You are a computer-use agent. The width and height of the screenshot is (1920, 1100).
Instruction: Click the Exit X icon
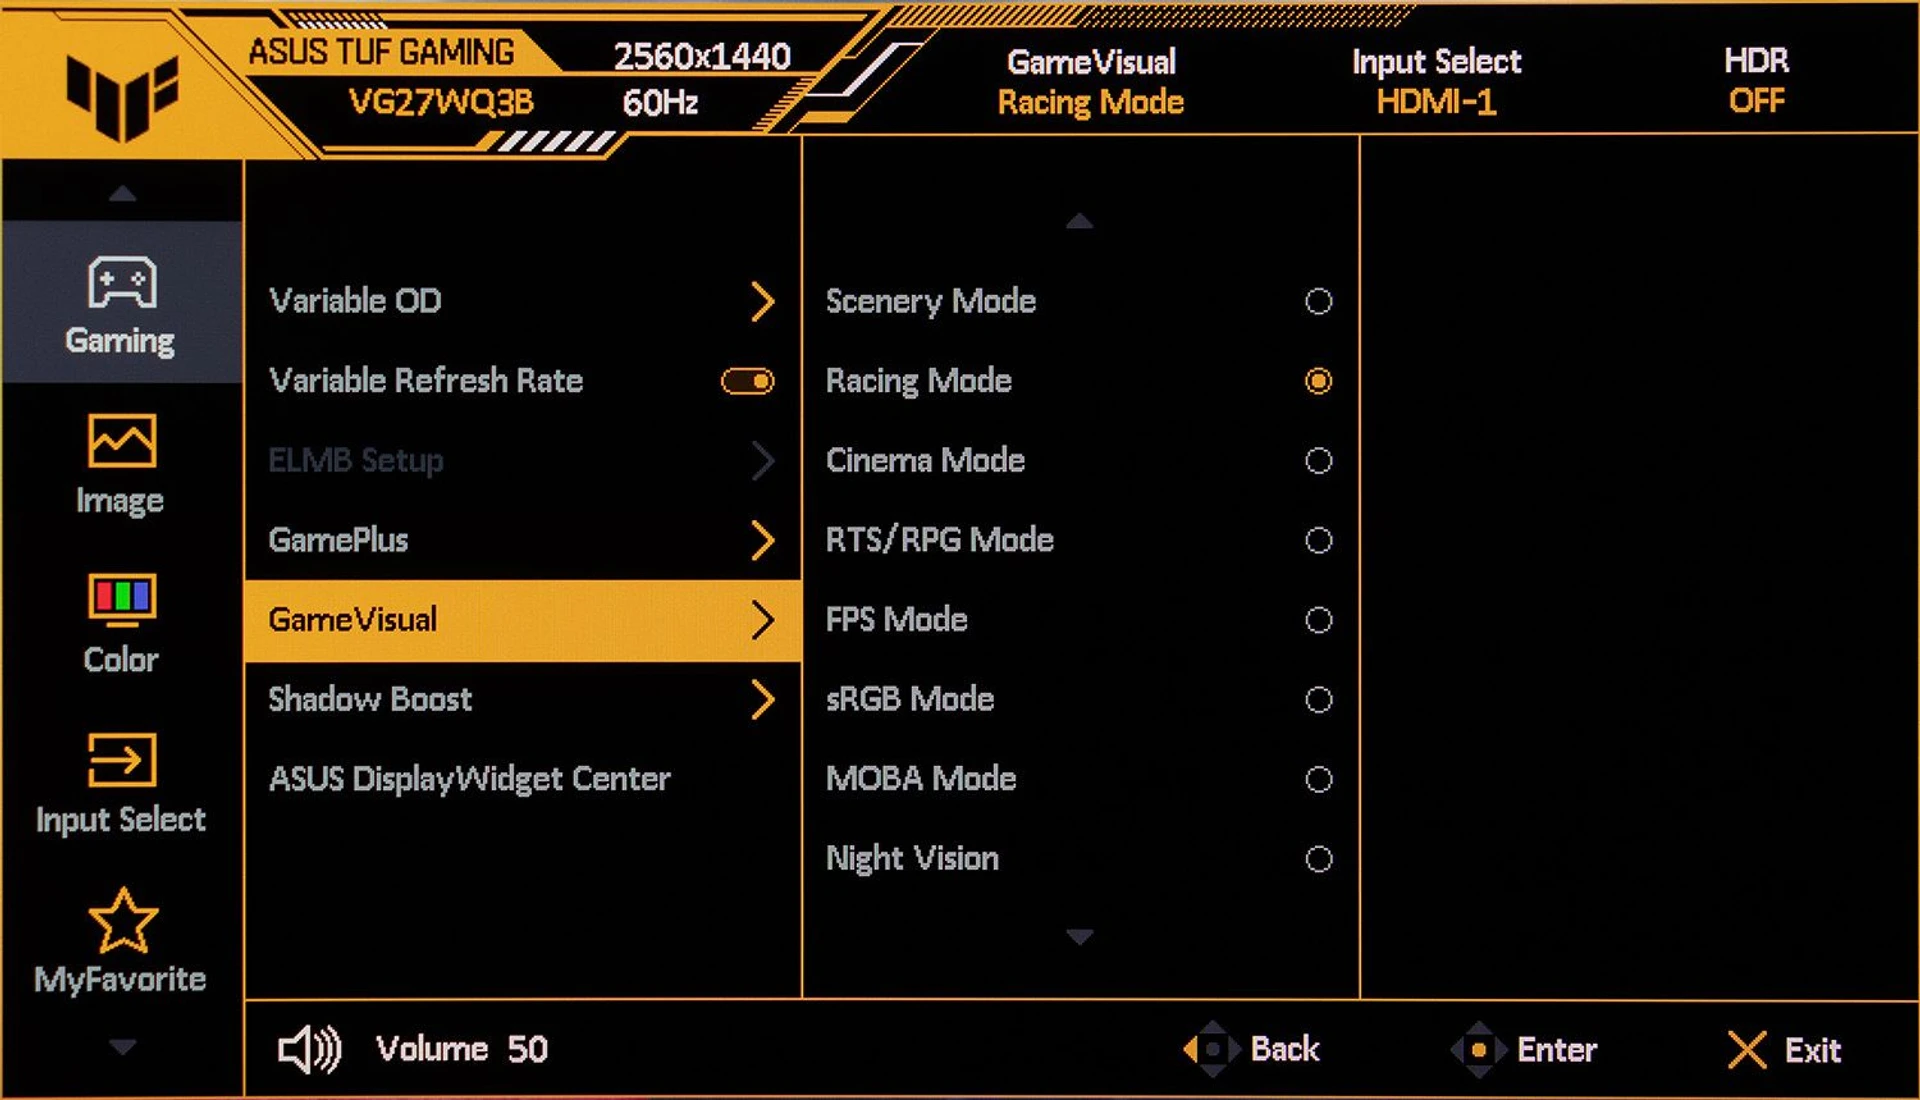point(1747,1050)
